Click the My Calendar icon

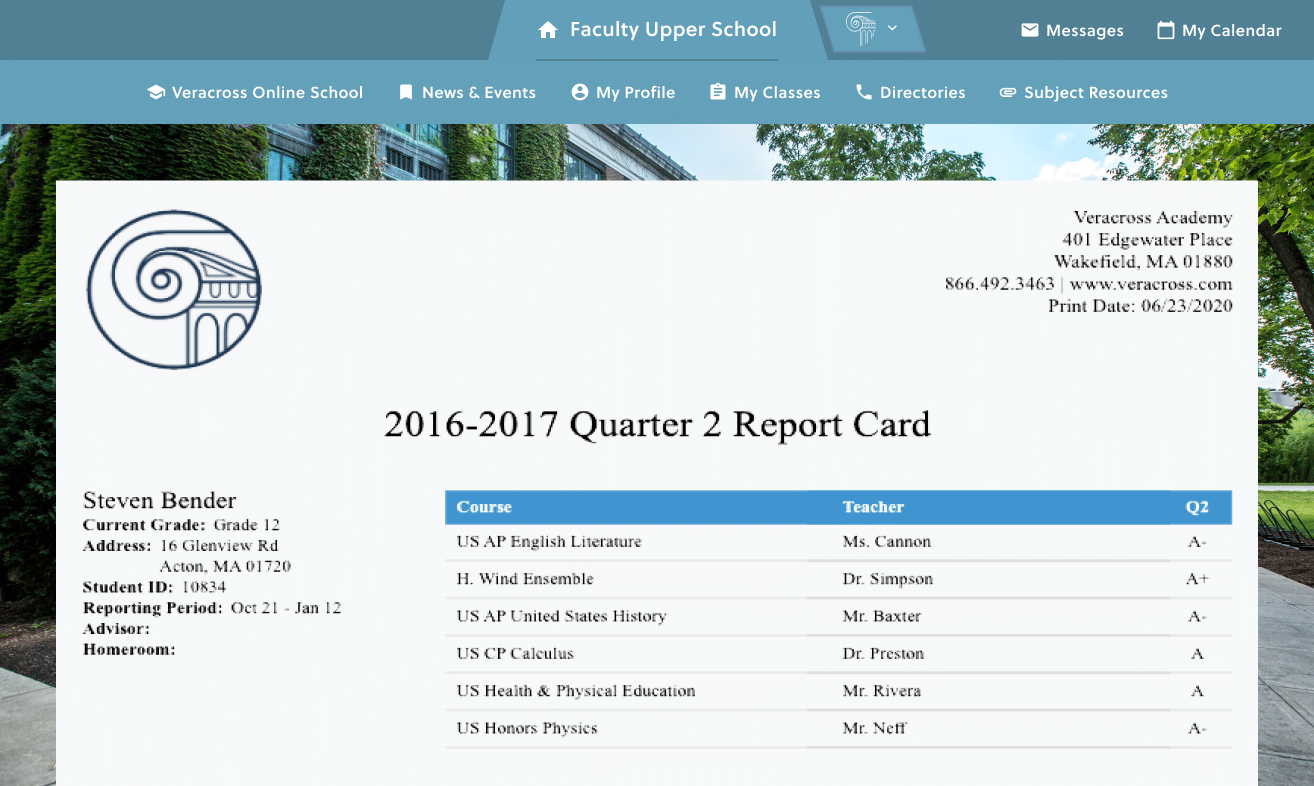point(1165,30)
